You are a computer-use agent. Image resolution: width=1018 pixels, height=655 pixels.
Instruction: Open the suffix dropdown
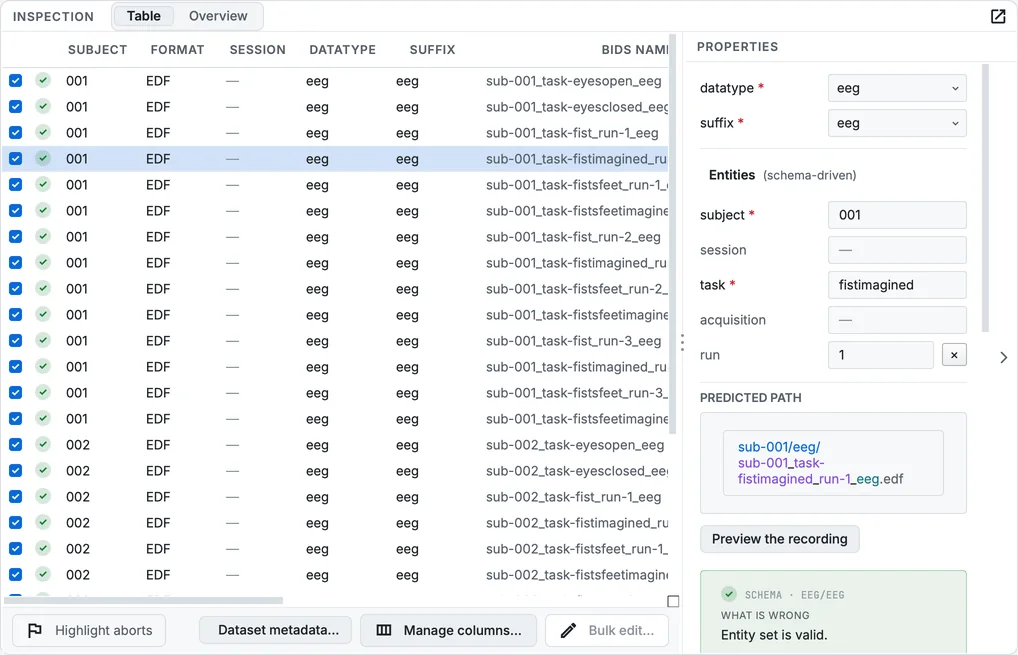point(897,123)
